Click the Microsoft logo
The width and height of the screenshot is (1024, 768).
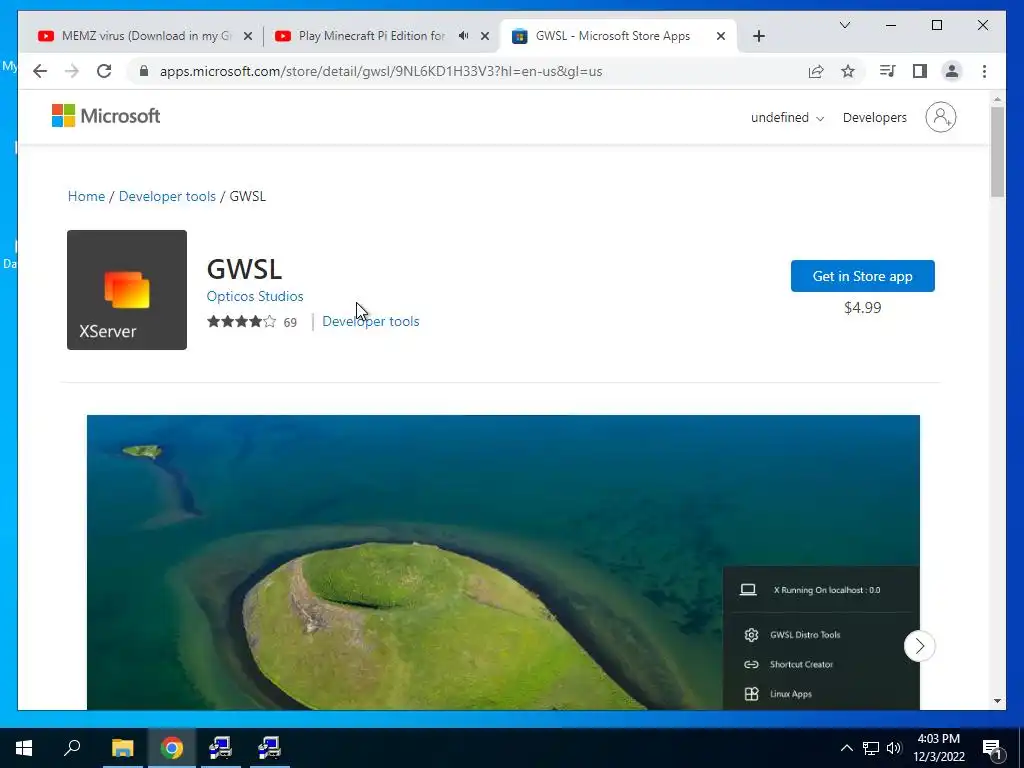(106, 116)
